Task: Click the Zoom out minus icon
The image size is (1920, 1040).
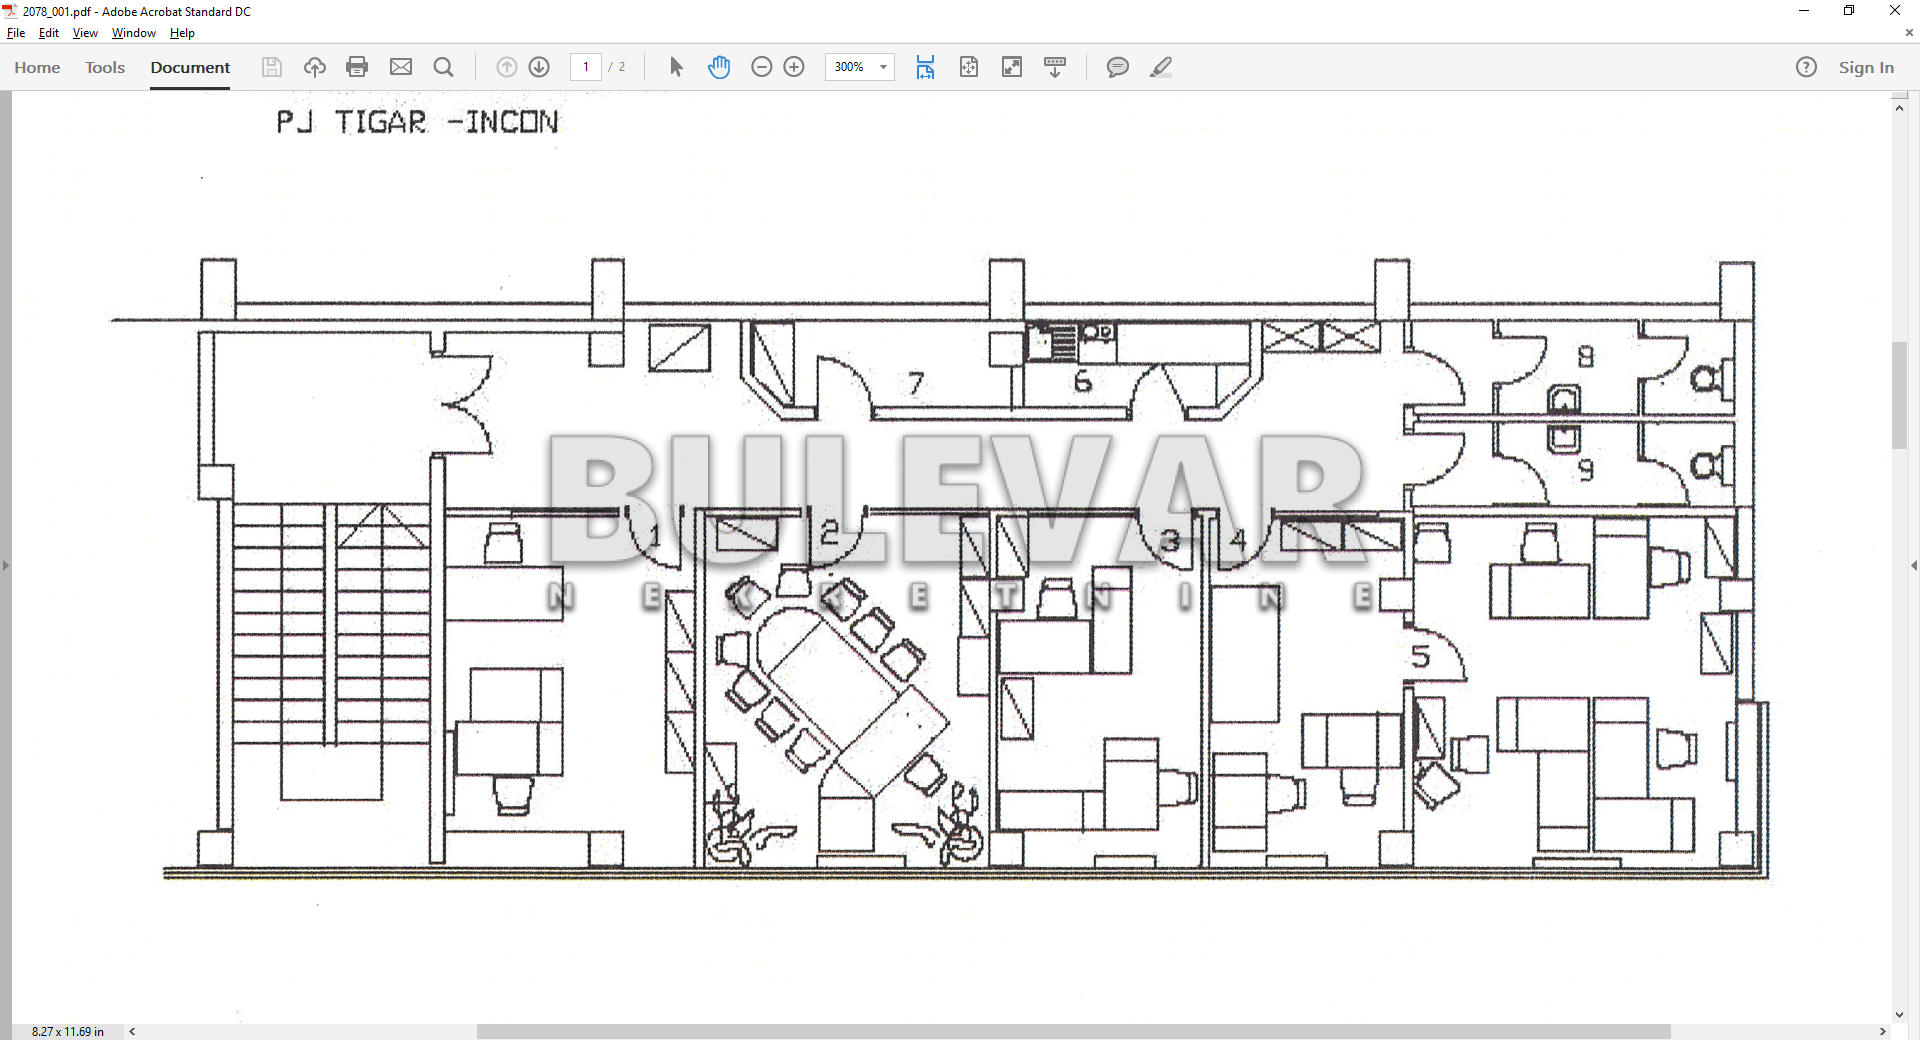Action: (x=761, y=67)
